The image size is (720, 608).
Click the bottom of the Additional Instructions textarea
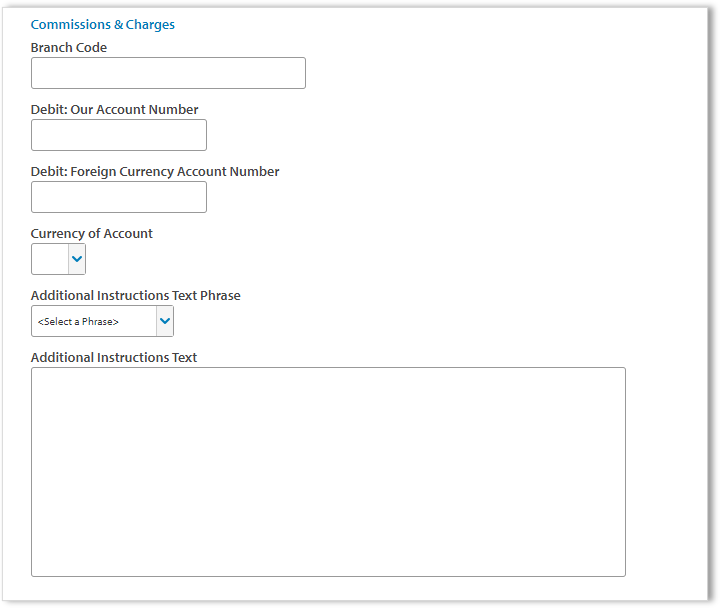(x=328, y=562)
